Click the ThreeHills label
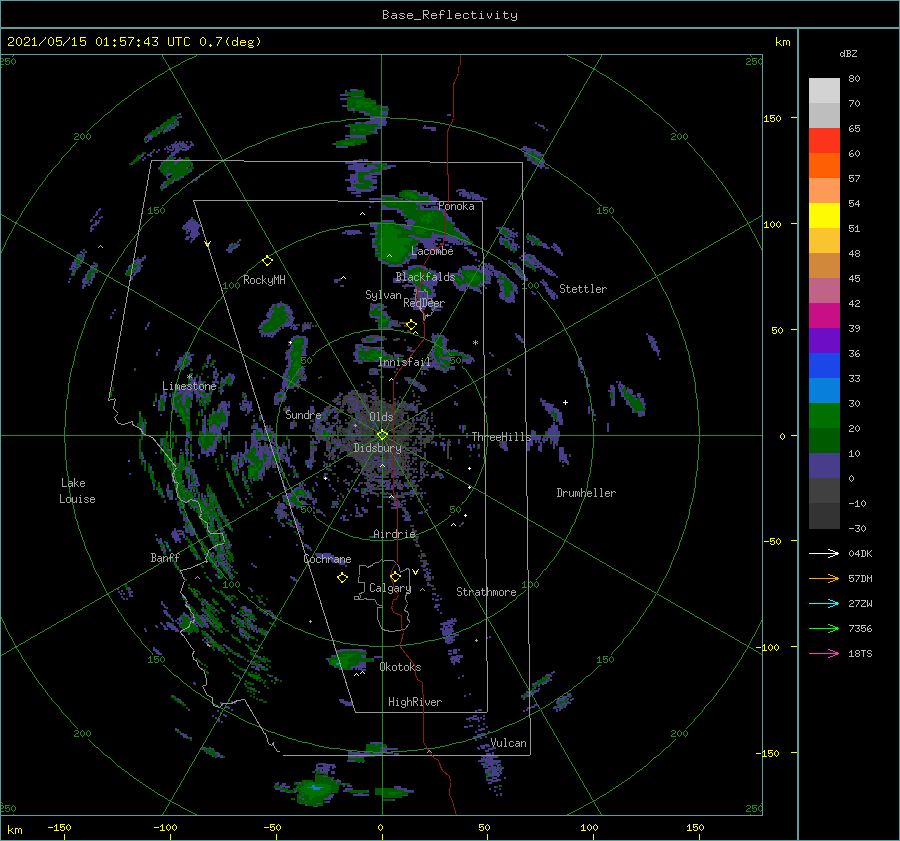 click(502, 437)
